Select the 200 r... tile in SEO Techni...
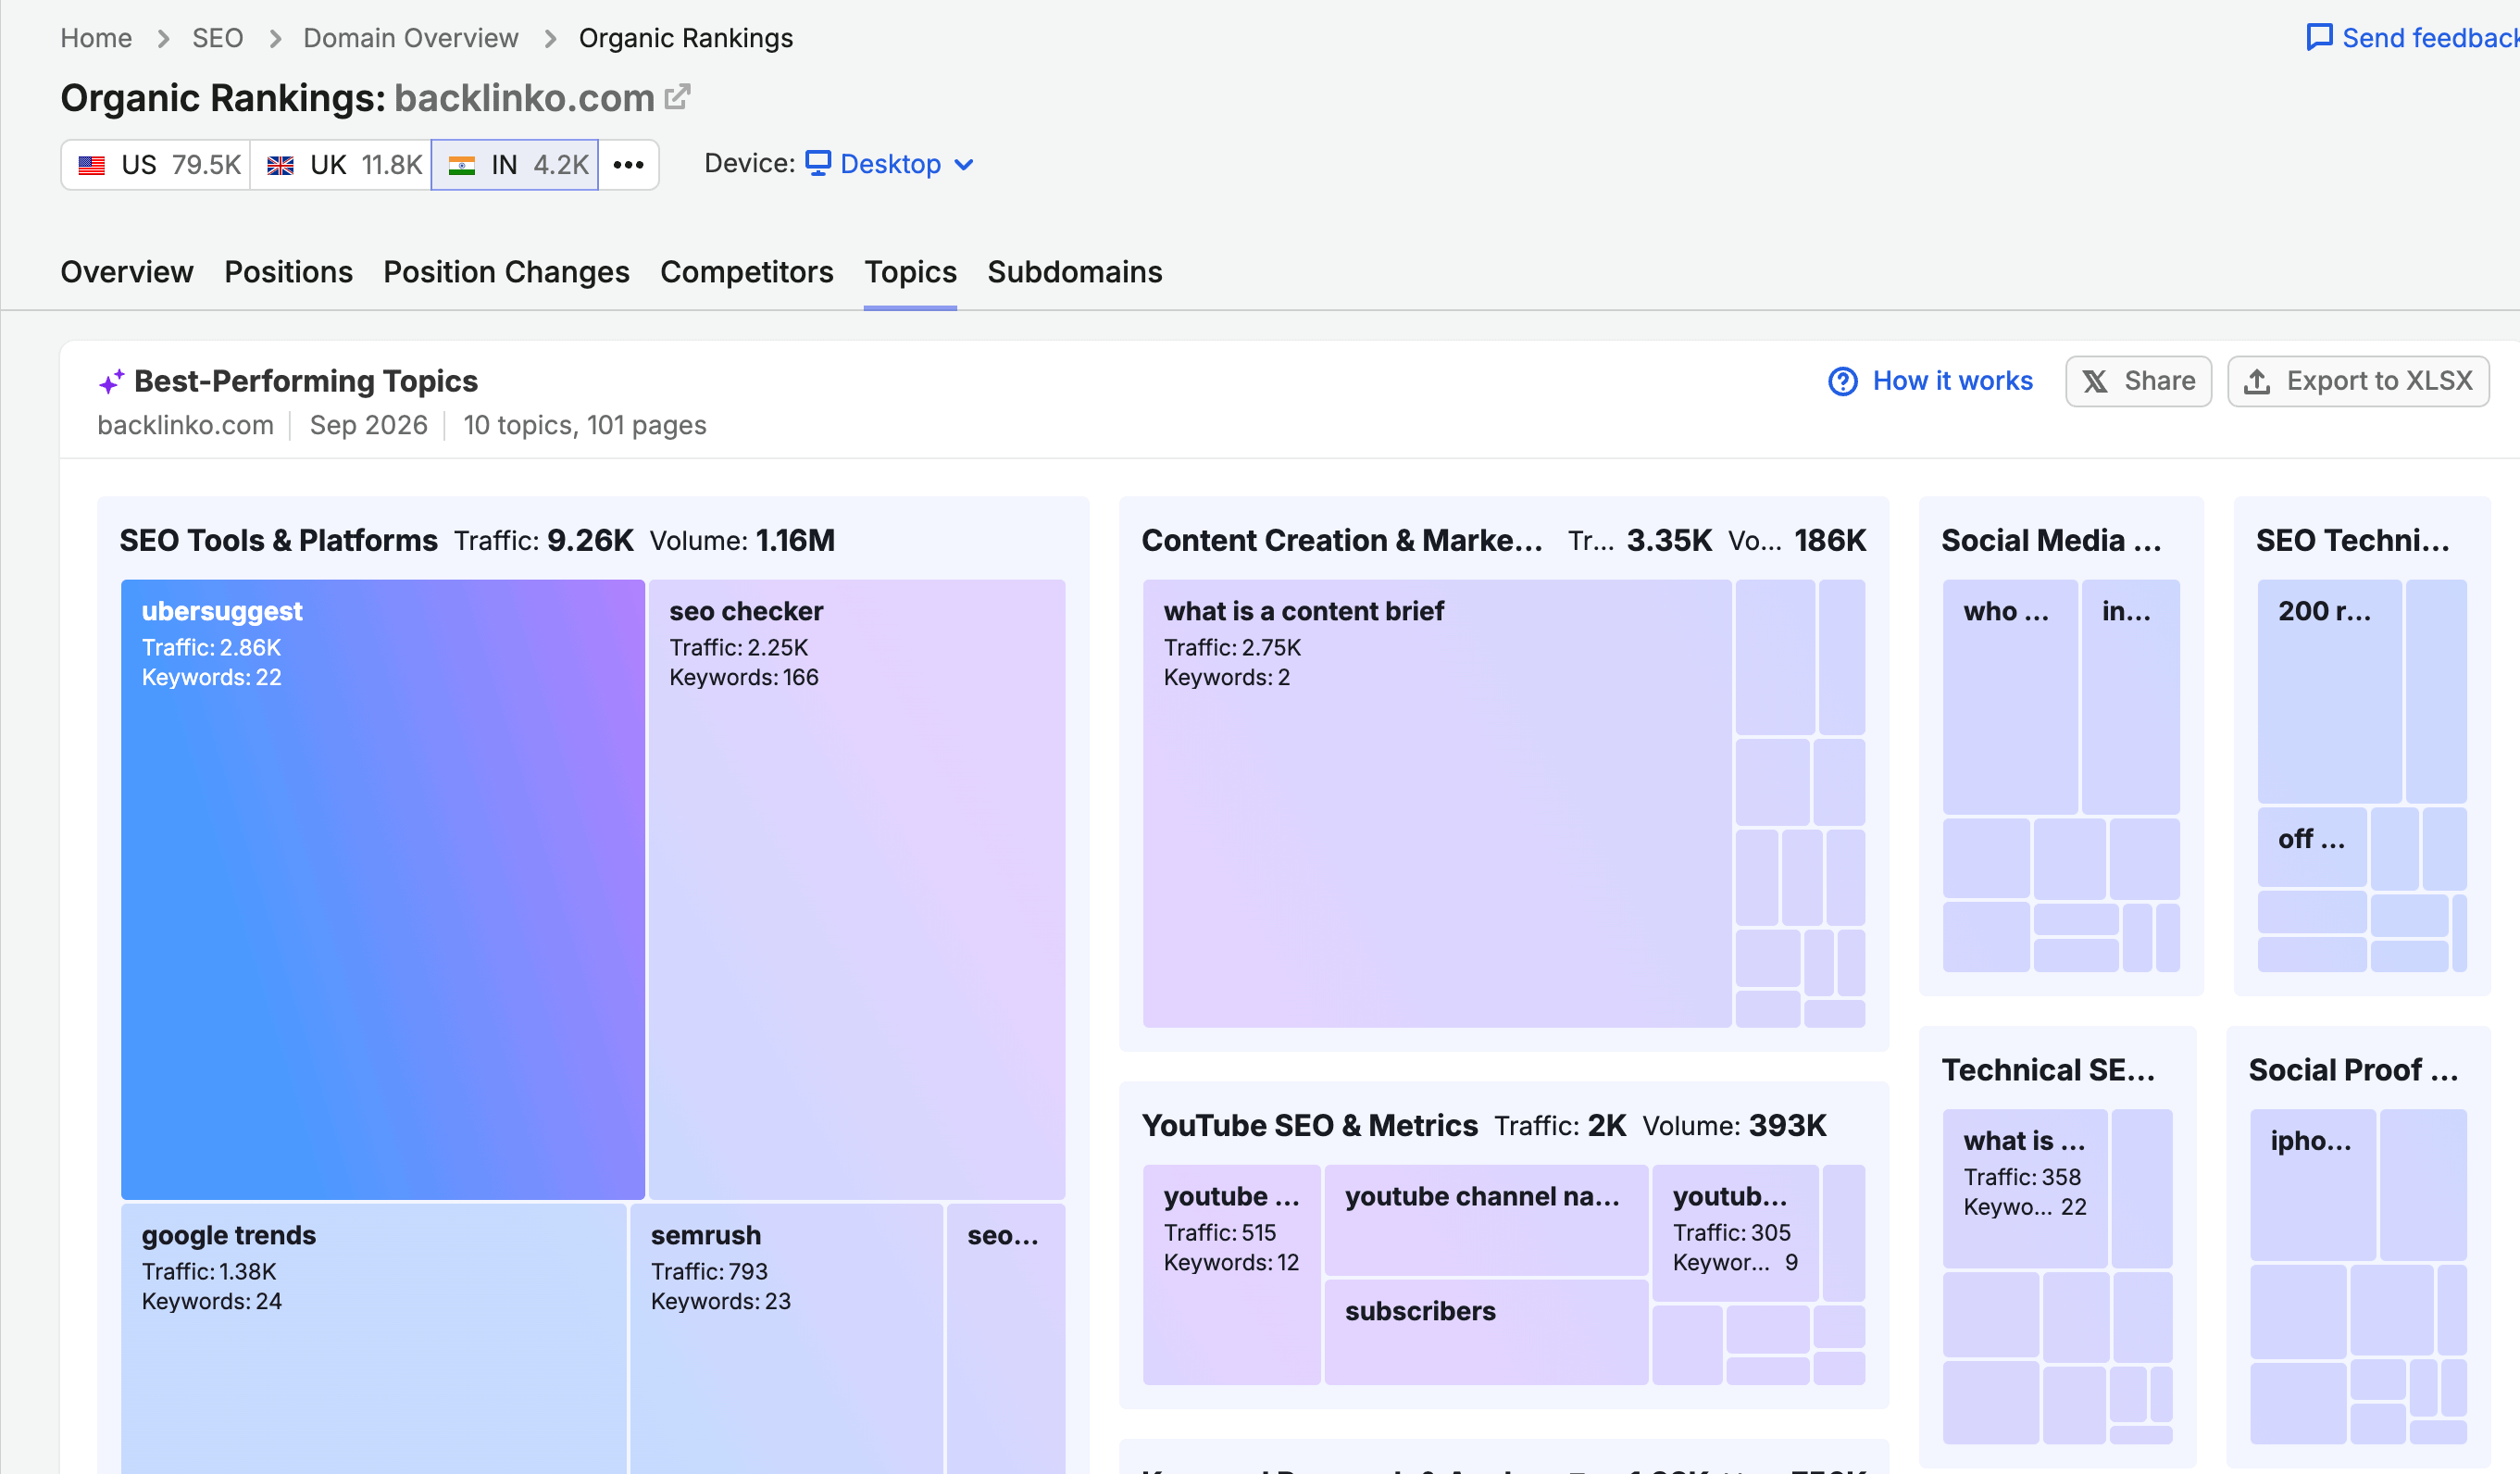2520x1474 pixels. coord(2329,691)
